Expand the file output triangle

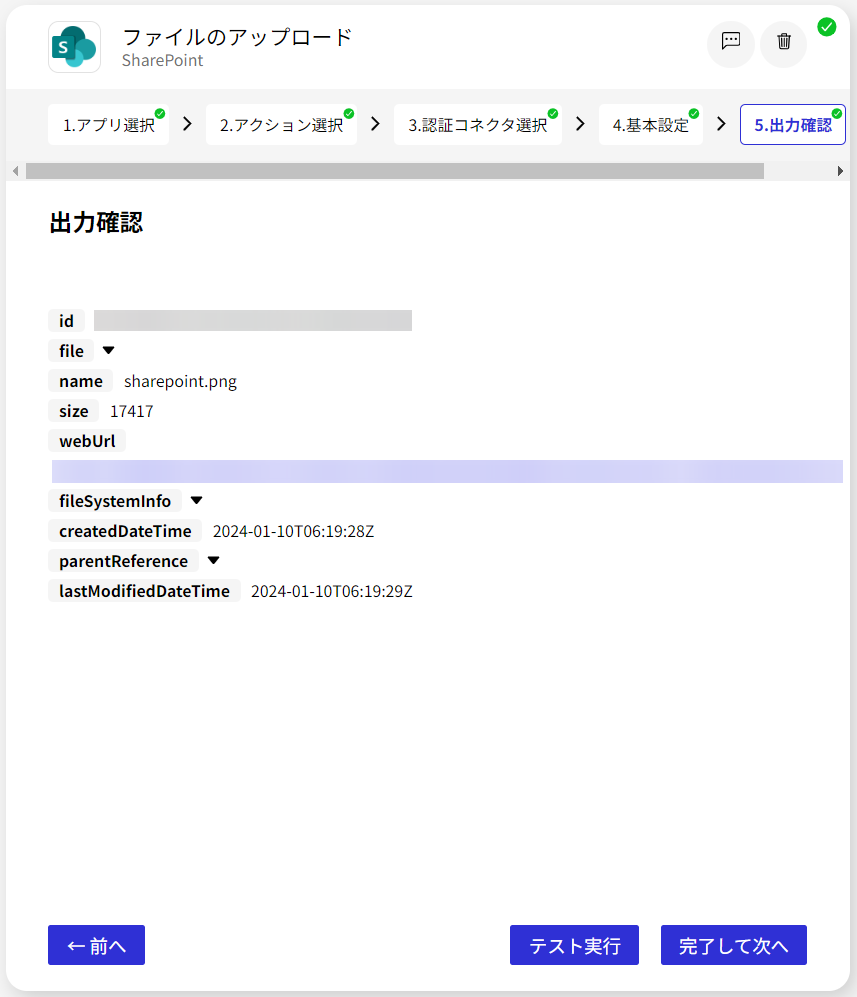pos(109,350)
